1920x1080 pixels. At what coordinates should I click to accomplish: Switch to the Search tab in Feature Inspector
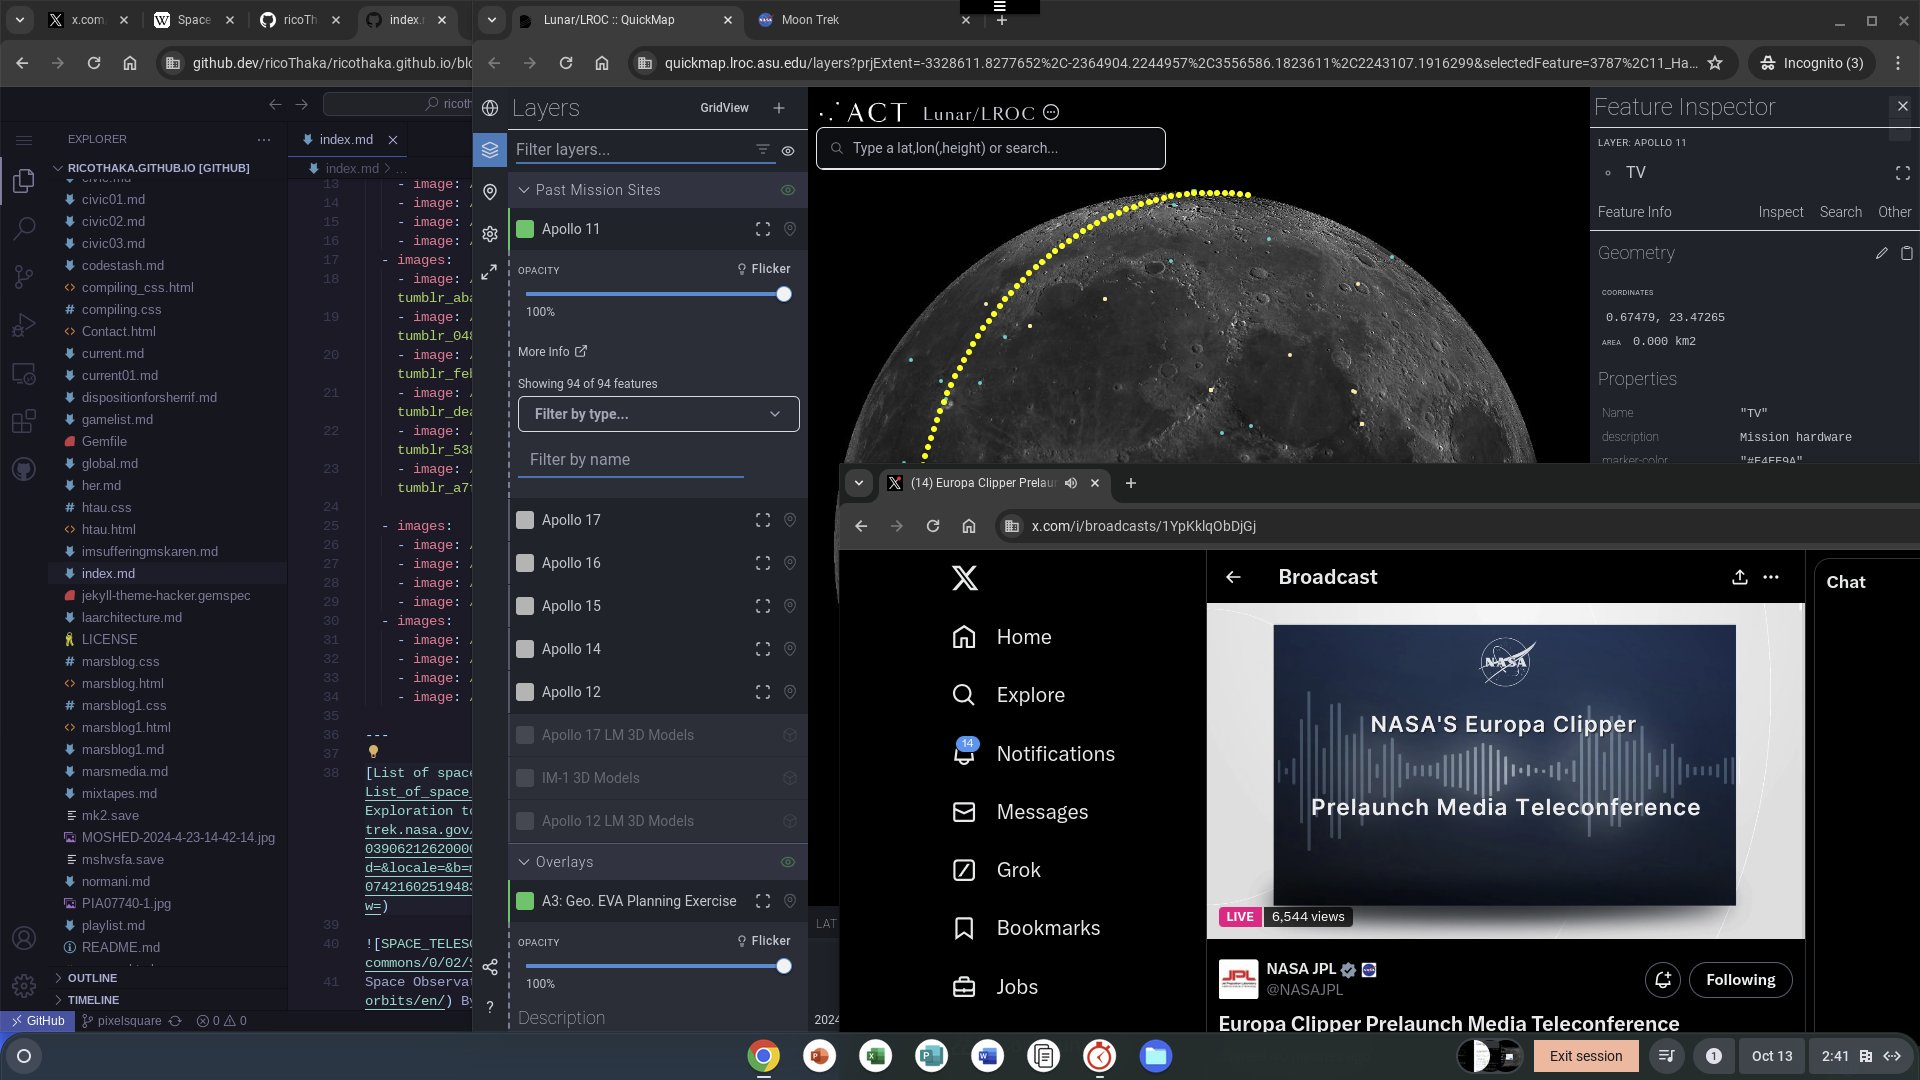click(x=1840, y=212)
